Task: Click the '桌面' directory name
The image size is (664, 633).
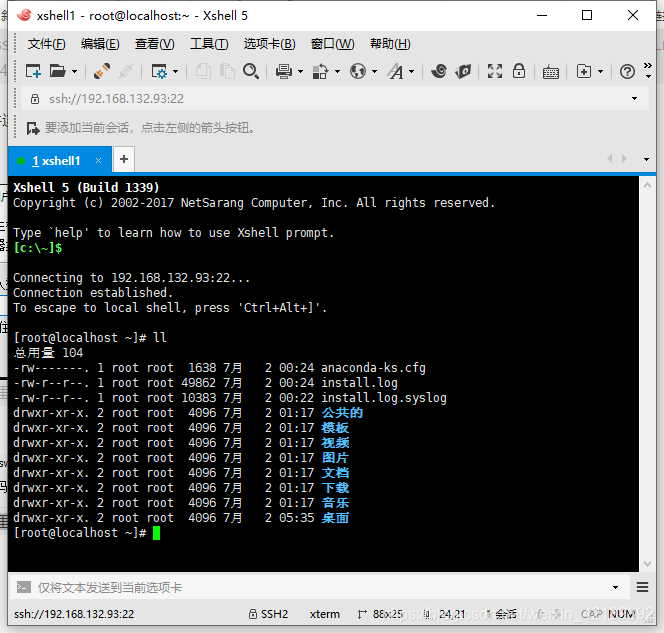Action: click(x=335, y=518)
